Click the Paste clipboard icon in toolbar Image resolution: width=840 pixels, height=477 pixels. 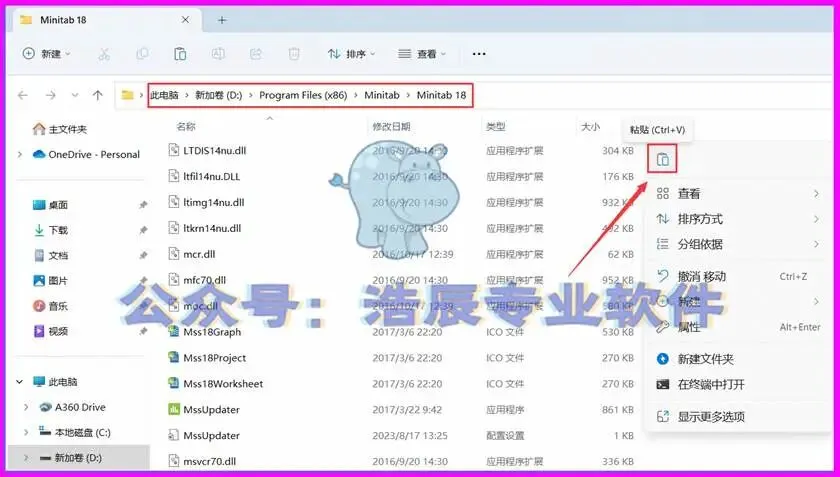pyautogui.click(x=180, y=54)
